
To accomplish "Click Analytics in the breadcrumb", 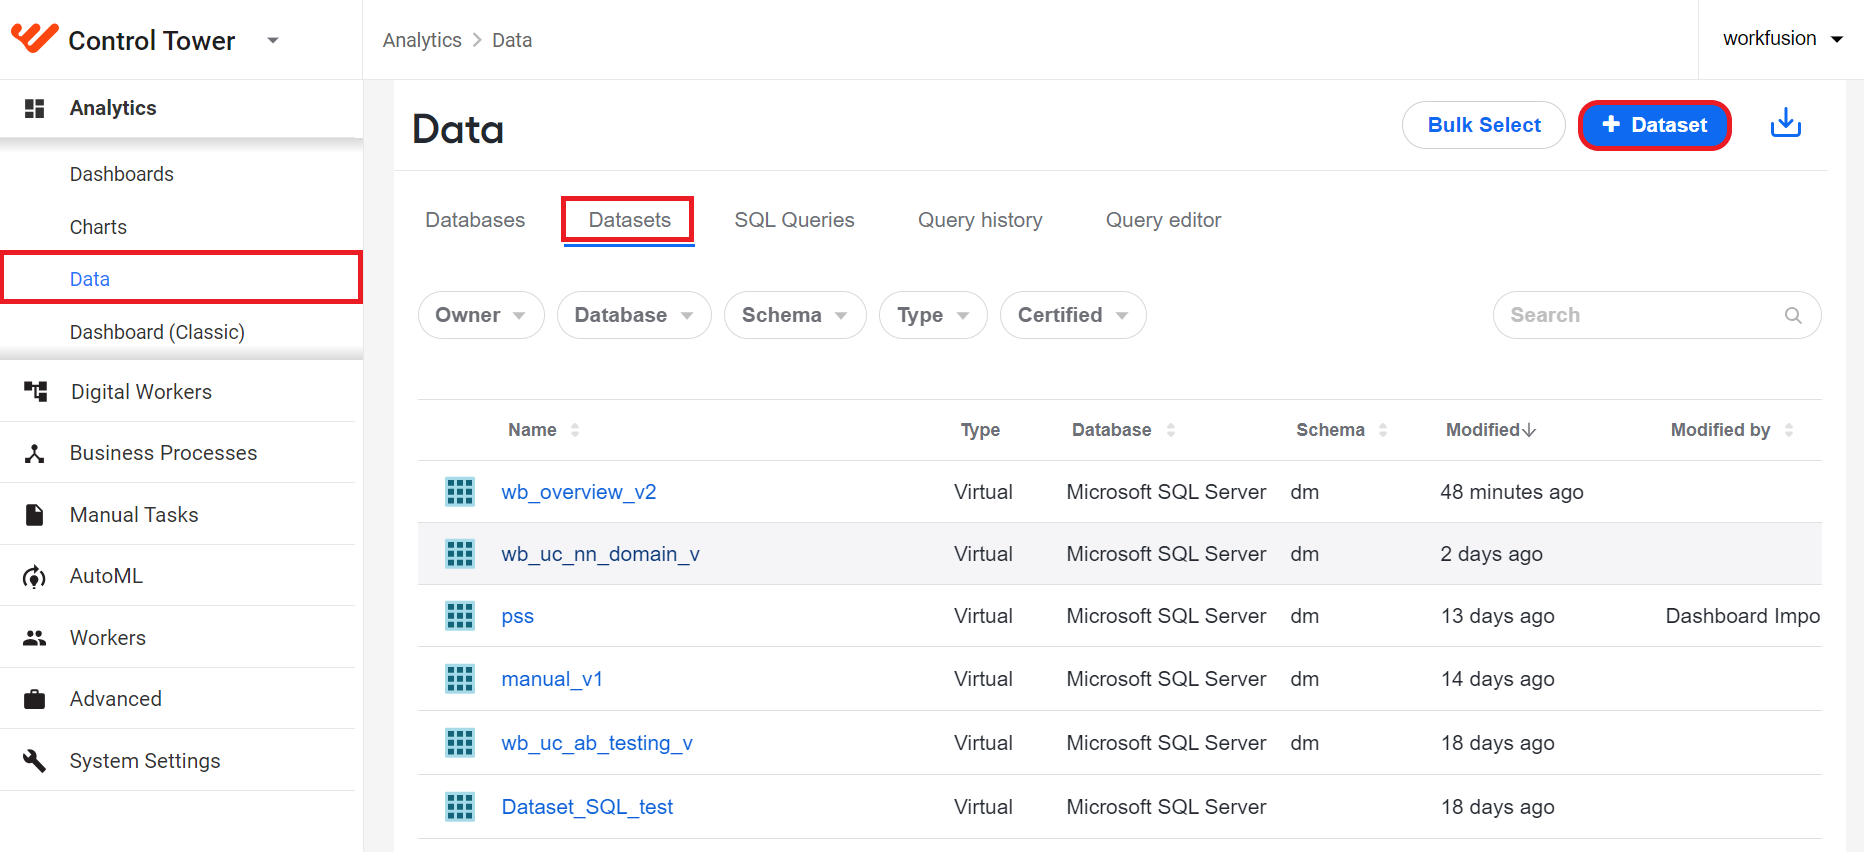I will tap(422, 40).
